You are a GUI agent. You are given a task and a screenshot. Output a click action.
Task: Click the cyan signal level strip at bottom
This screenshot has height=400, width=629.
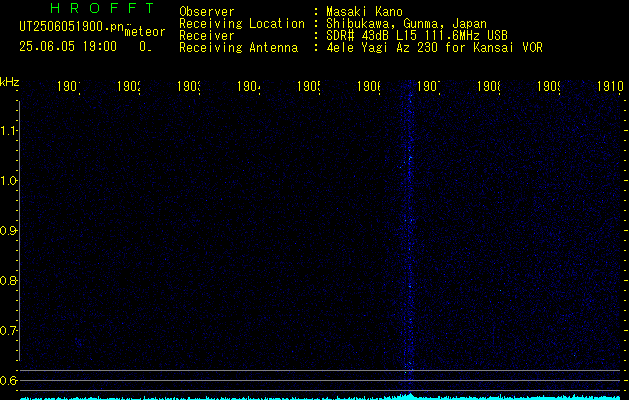[x=320, y=397]
